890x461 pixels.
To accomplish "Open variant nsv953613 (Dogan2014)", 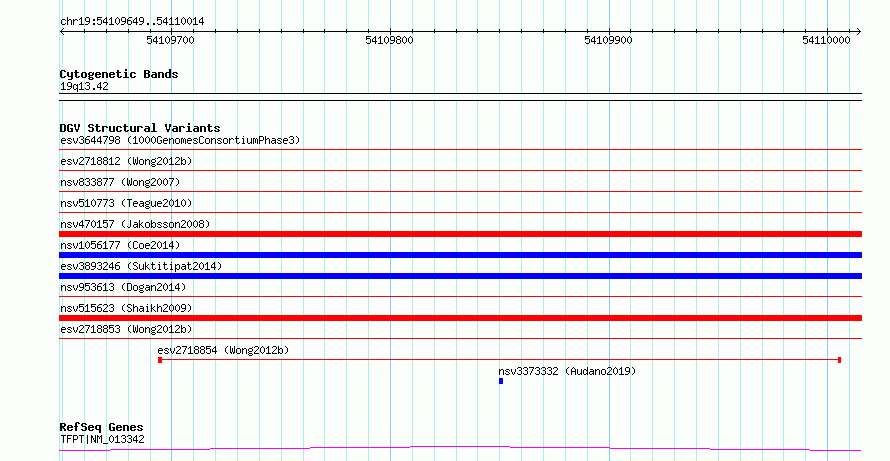I will point(123,287).
